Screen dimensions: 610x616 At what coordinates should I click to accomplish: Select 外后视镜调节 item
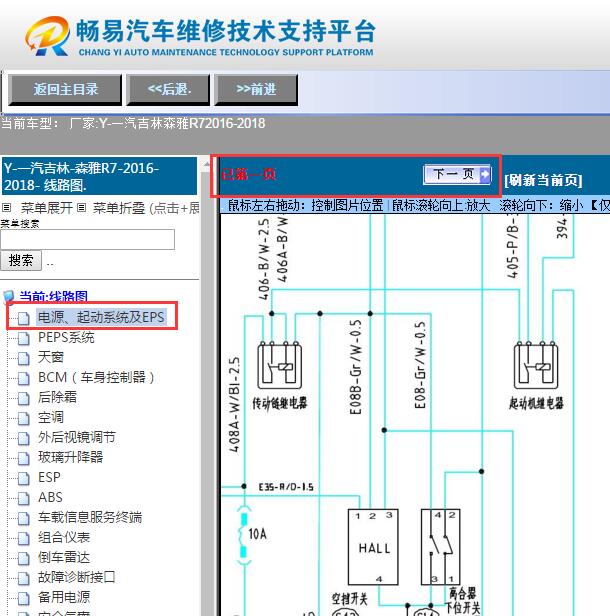pyautogui.click(x=77, y=437)
